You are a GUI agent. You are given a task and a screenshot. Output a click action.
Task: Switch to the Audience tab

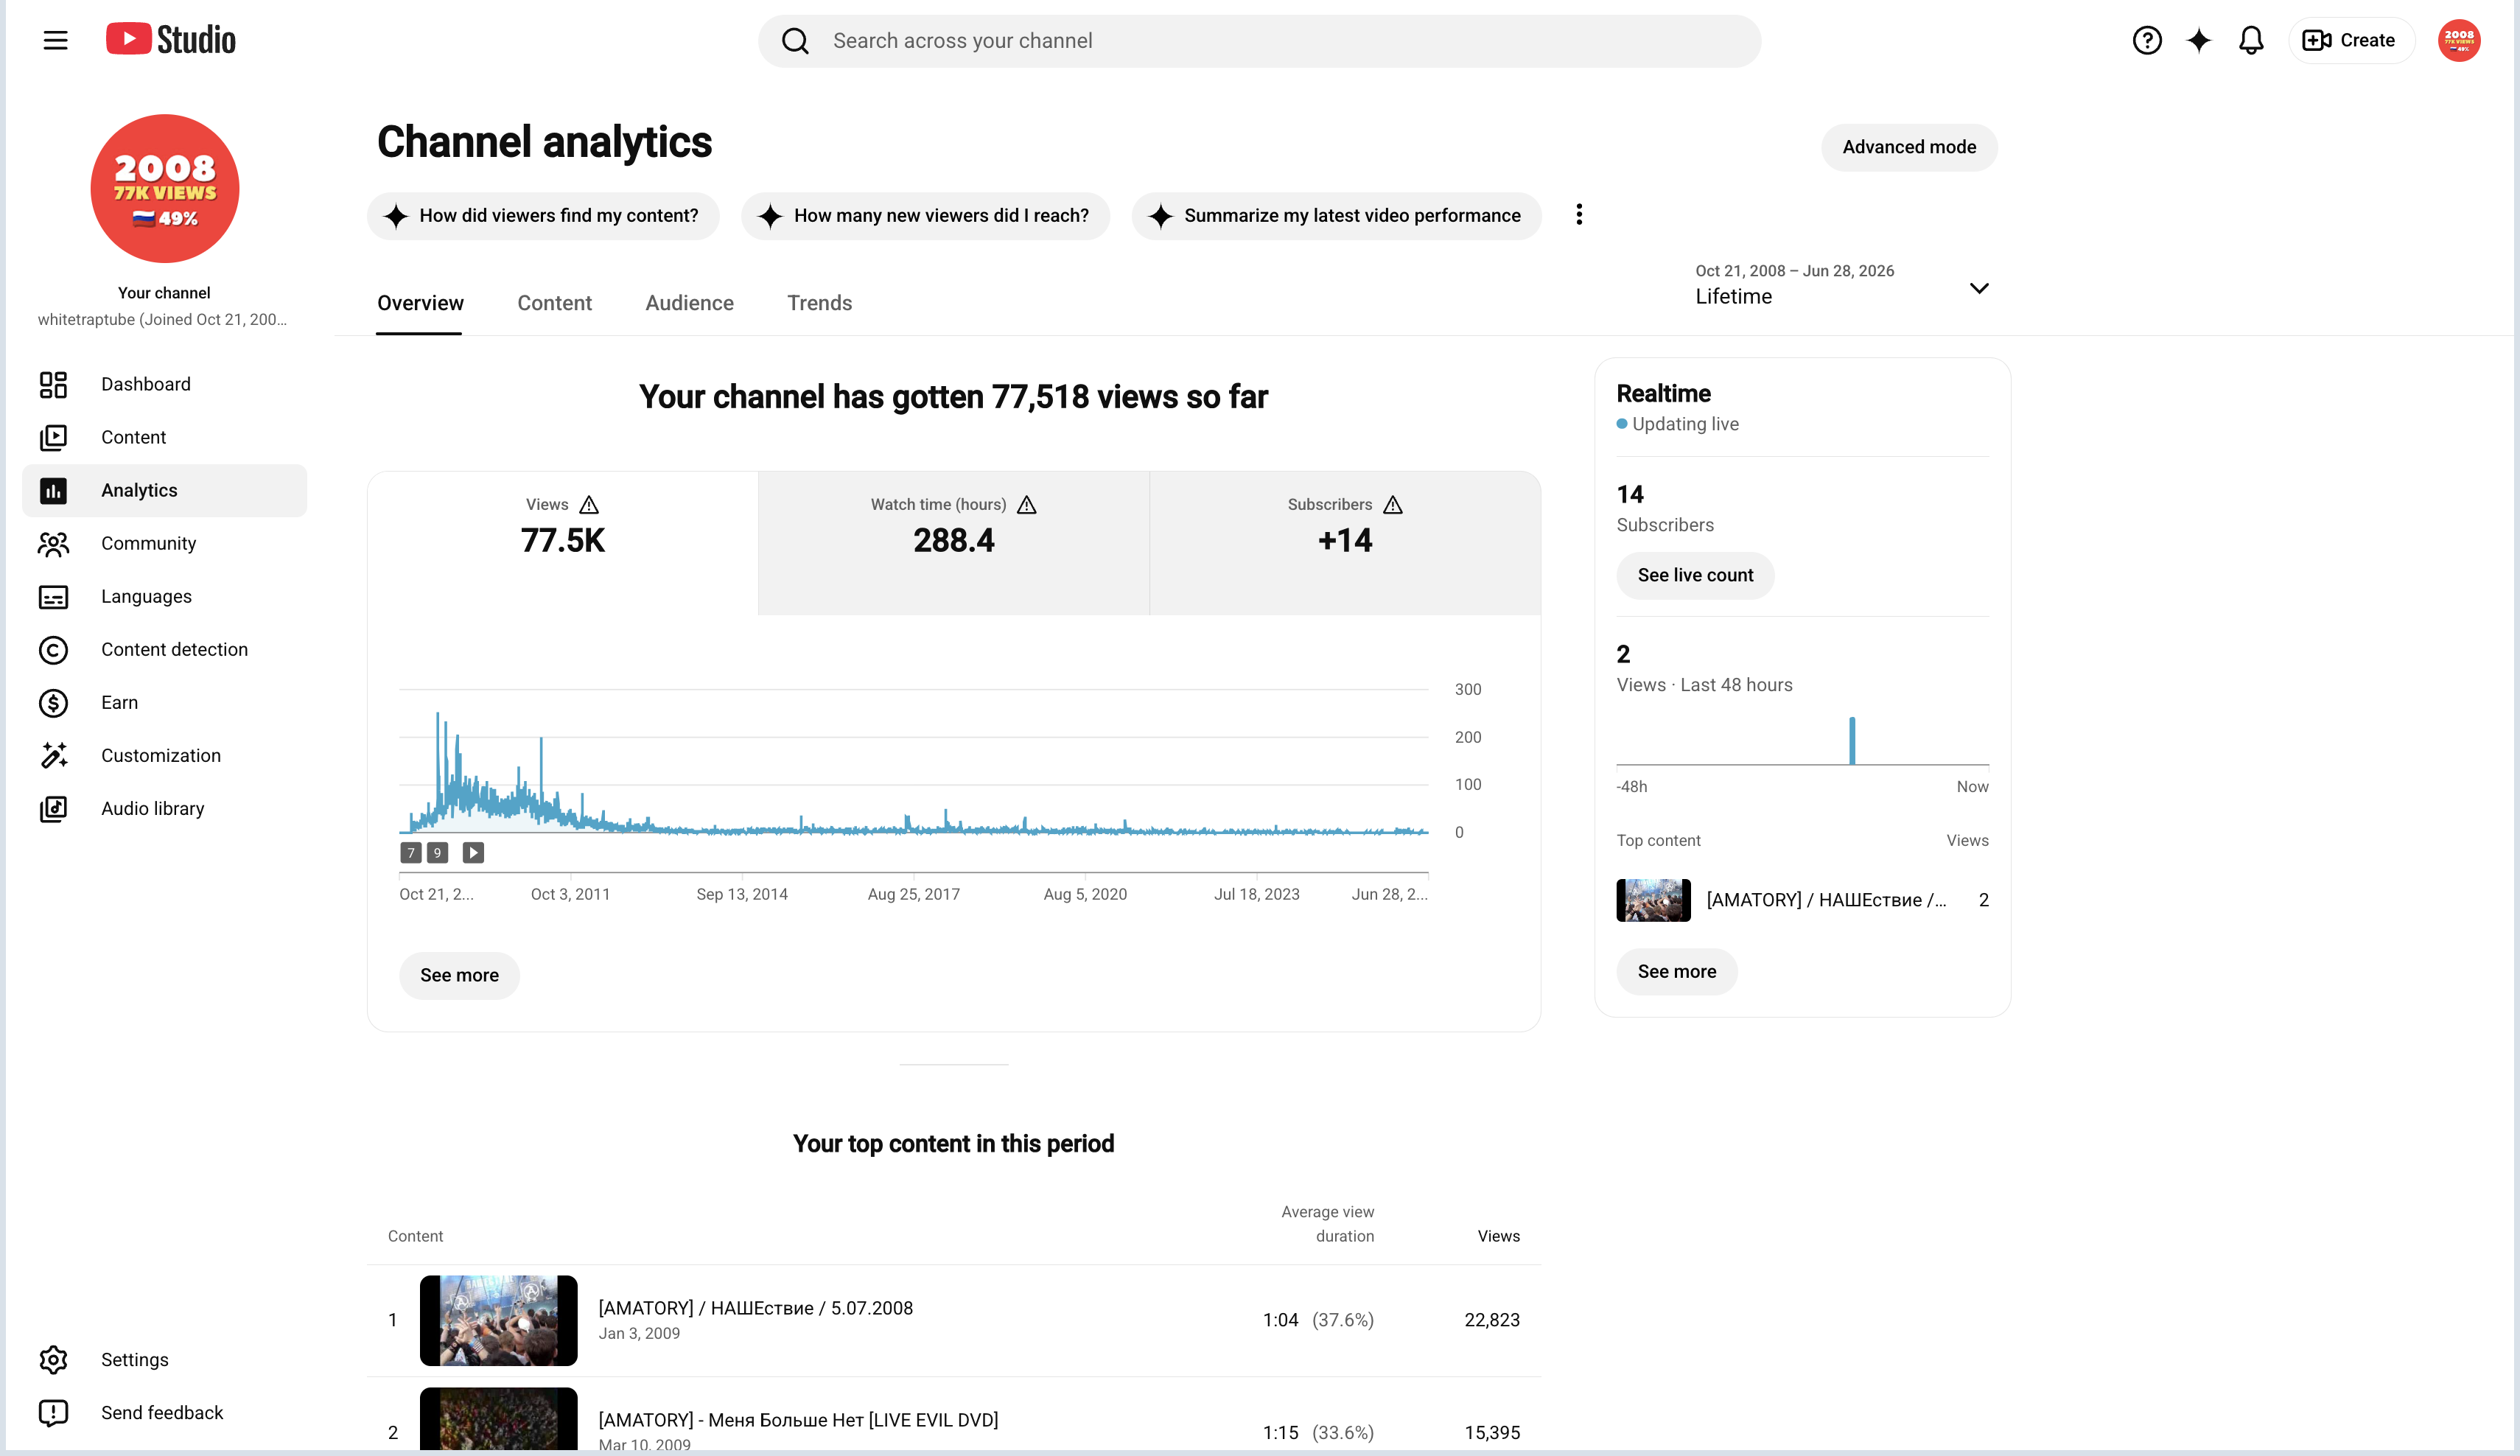pos(689,303)
